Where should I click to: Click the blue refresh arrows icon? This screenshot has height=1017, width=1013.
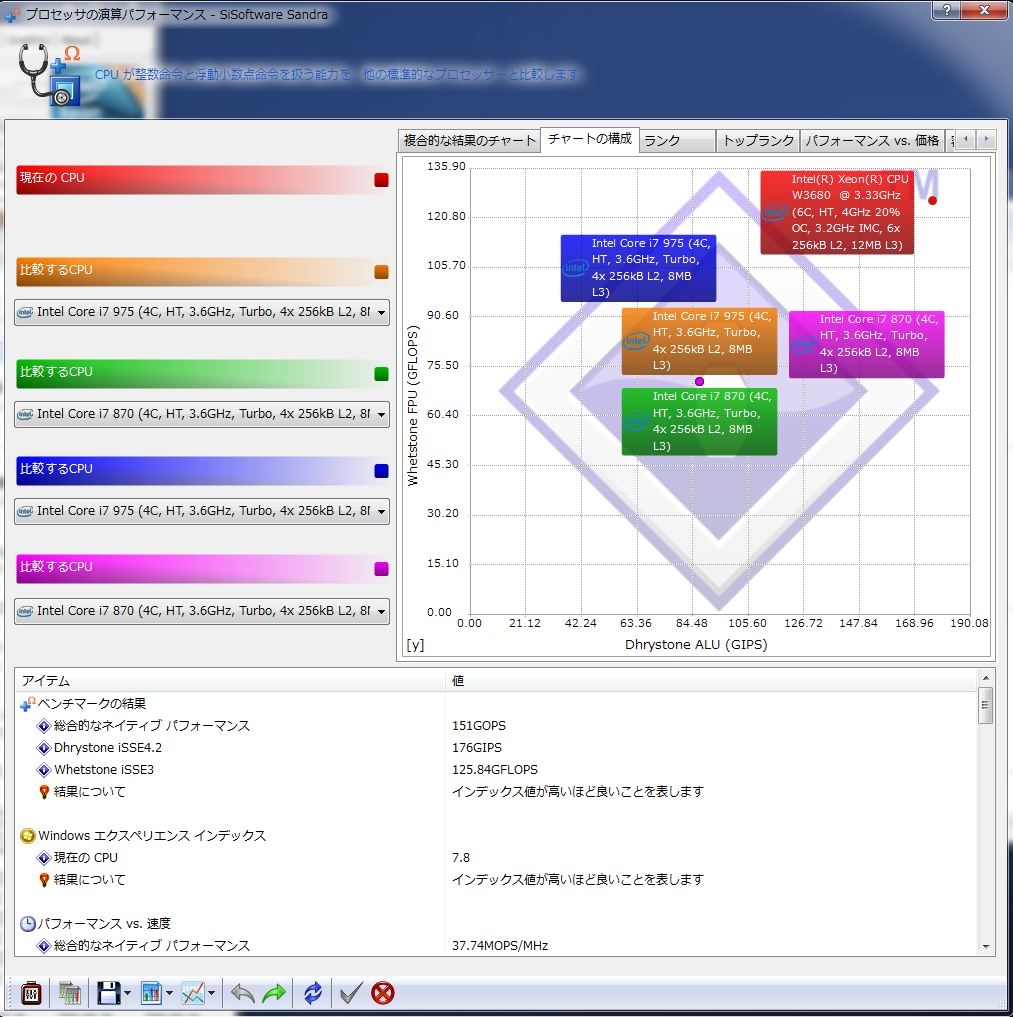(x=313, y=992)
